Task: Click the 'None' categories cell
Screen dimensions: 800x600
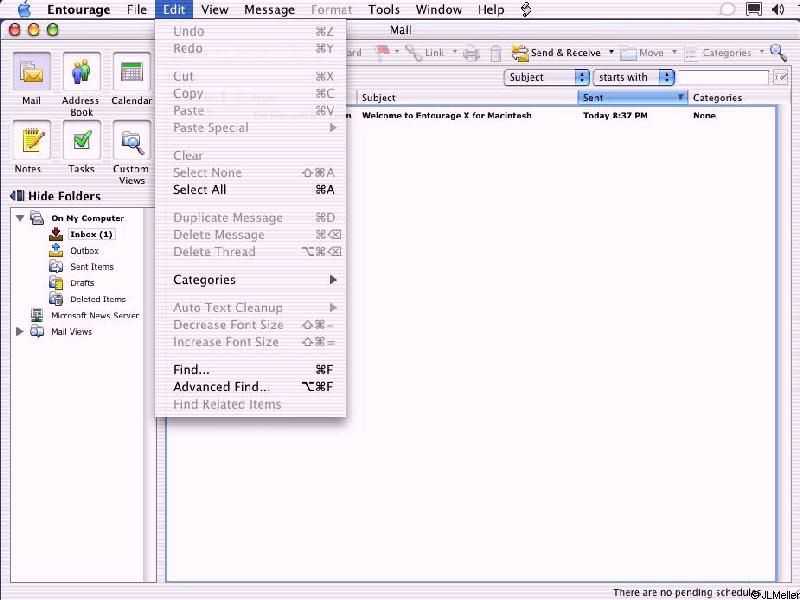Action: [x=704, y=115]
